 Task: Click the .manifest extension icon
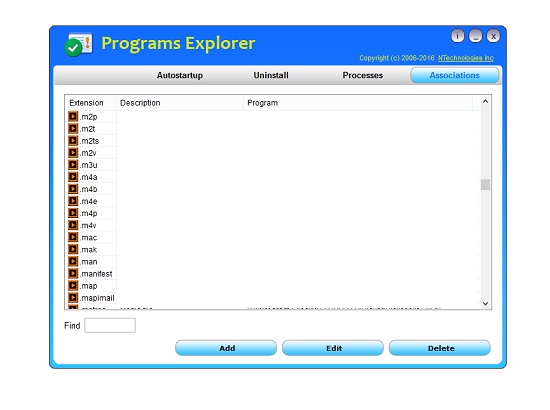73,273
